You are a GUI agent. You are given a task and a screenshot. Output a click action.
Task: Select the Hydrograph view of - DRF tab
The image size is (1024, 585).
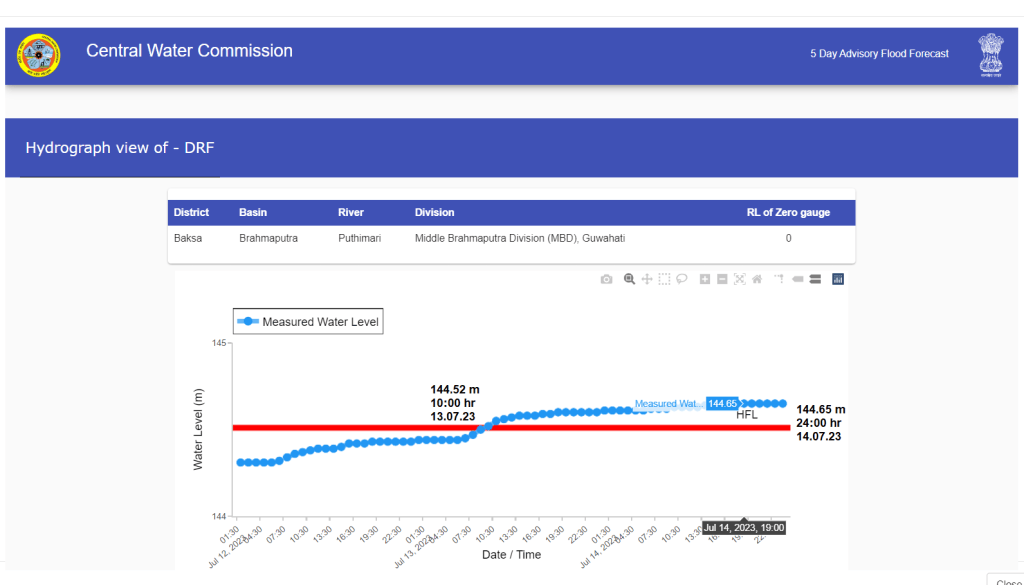tap(120, 148)
